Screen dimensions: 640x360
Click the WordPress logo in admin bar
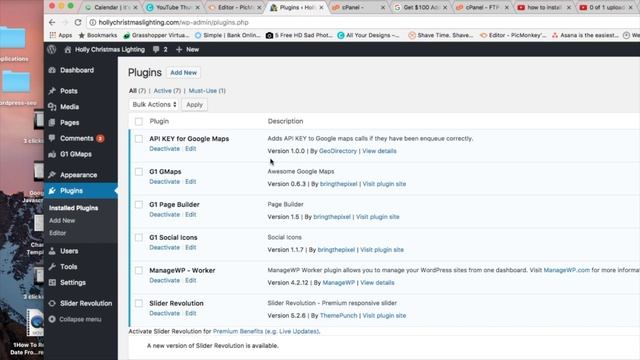(51, 49)
